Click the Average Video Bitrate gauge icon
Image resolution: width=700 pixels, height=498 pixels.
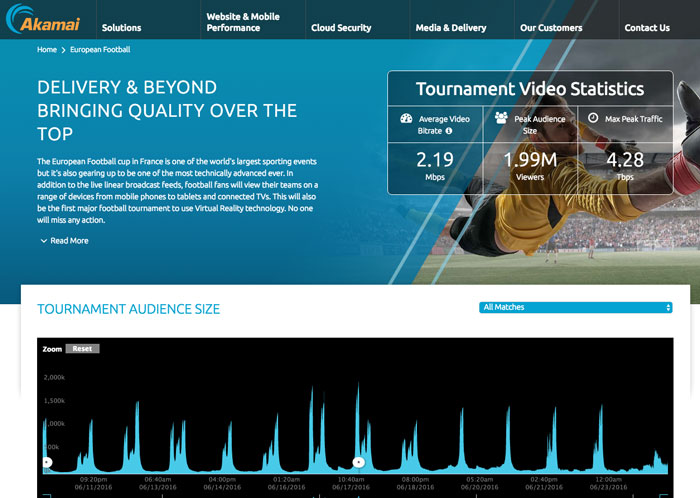(x=406, y=118)
